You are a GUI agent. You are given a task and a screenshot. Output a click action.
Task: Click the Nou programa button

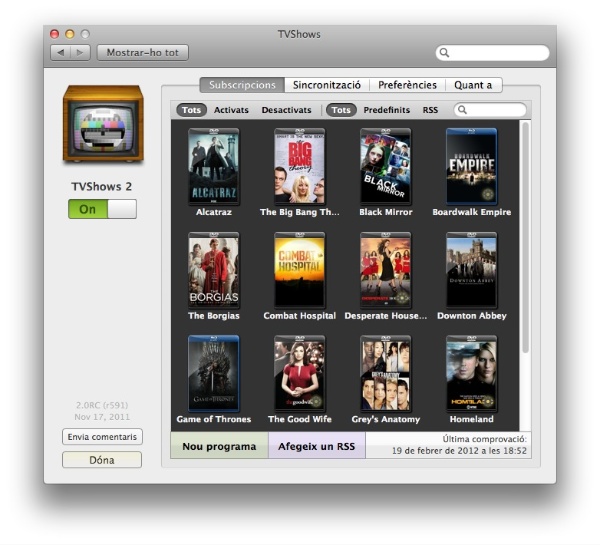click(219, 446)
